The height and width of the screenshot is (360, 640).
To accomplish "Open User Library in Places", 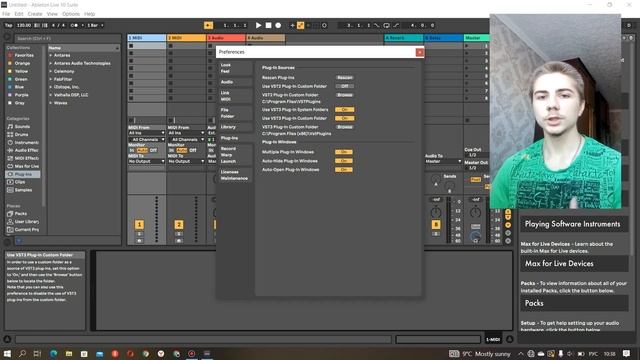I will (x=26, y=222).
